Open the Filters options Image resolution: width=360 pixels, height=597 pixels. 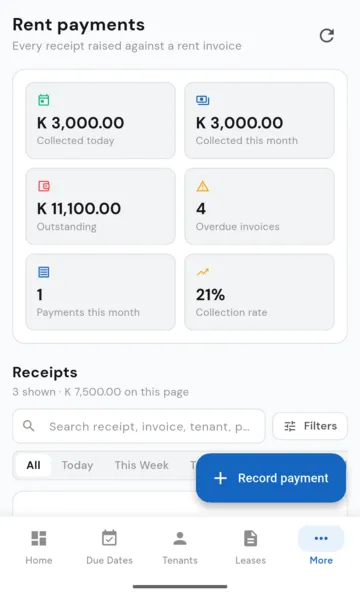(x=310, y=426)
